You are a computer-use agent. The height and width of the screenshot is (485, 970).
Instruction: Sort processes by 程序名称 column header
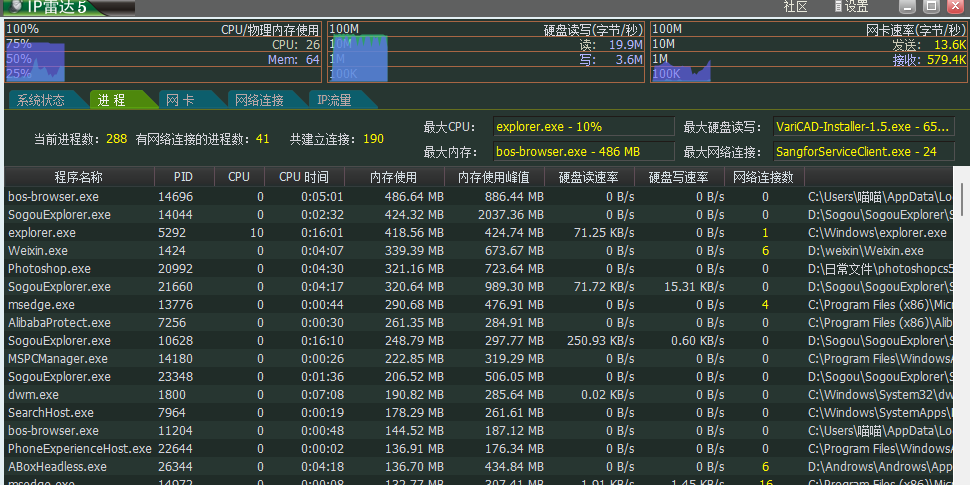coord(78,177)
